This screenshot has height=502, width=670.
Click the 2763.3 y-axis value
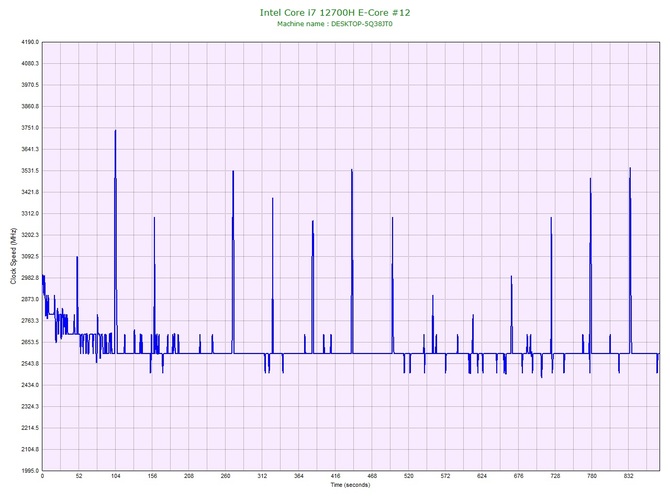point(30,321)
